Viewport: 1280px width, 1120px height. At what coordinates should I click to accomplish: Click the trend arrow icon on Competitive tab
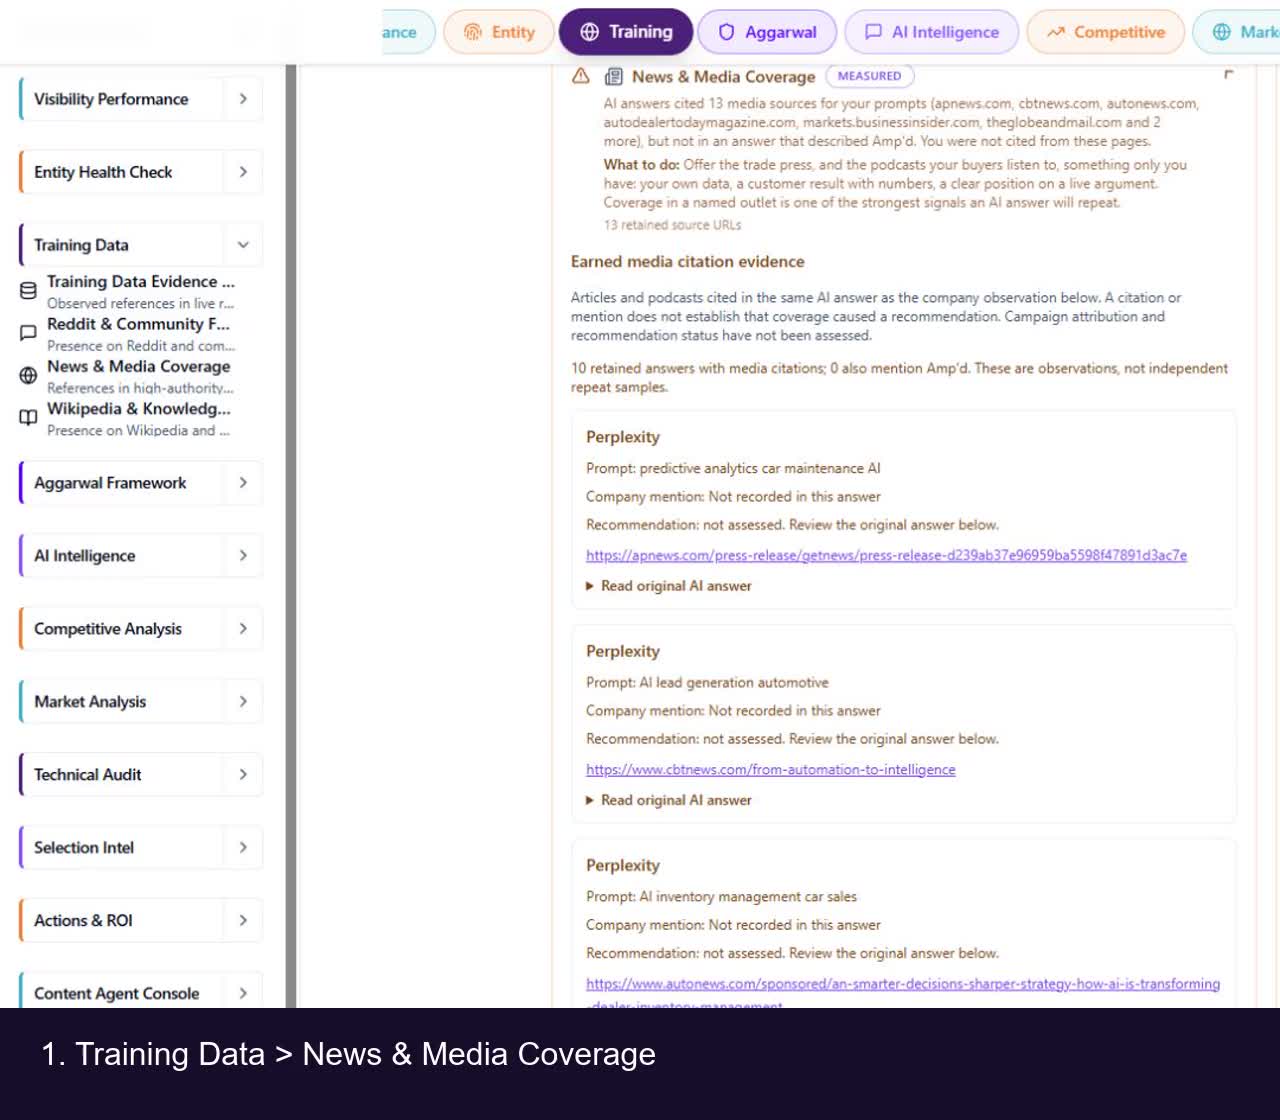[x=1056, y=32]
